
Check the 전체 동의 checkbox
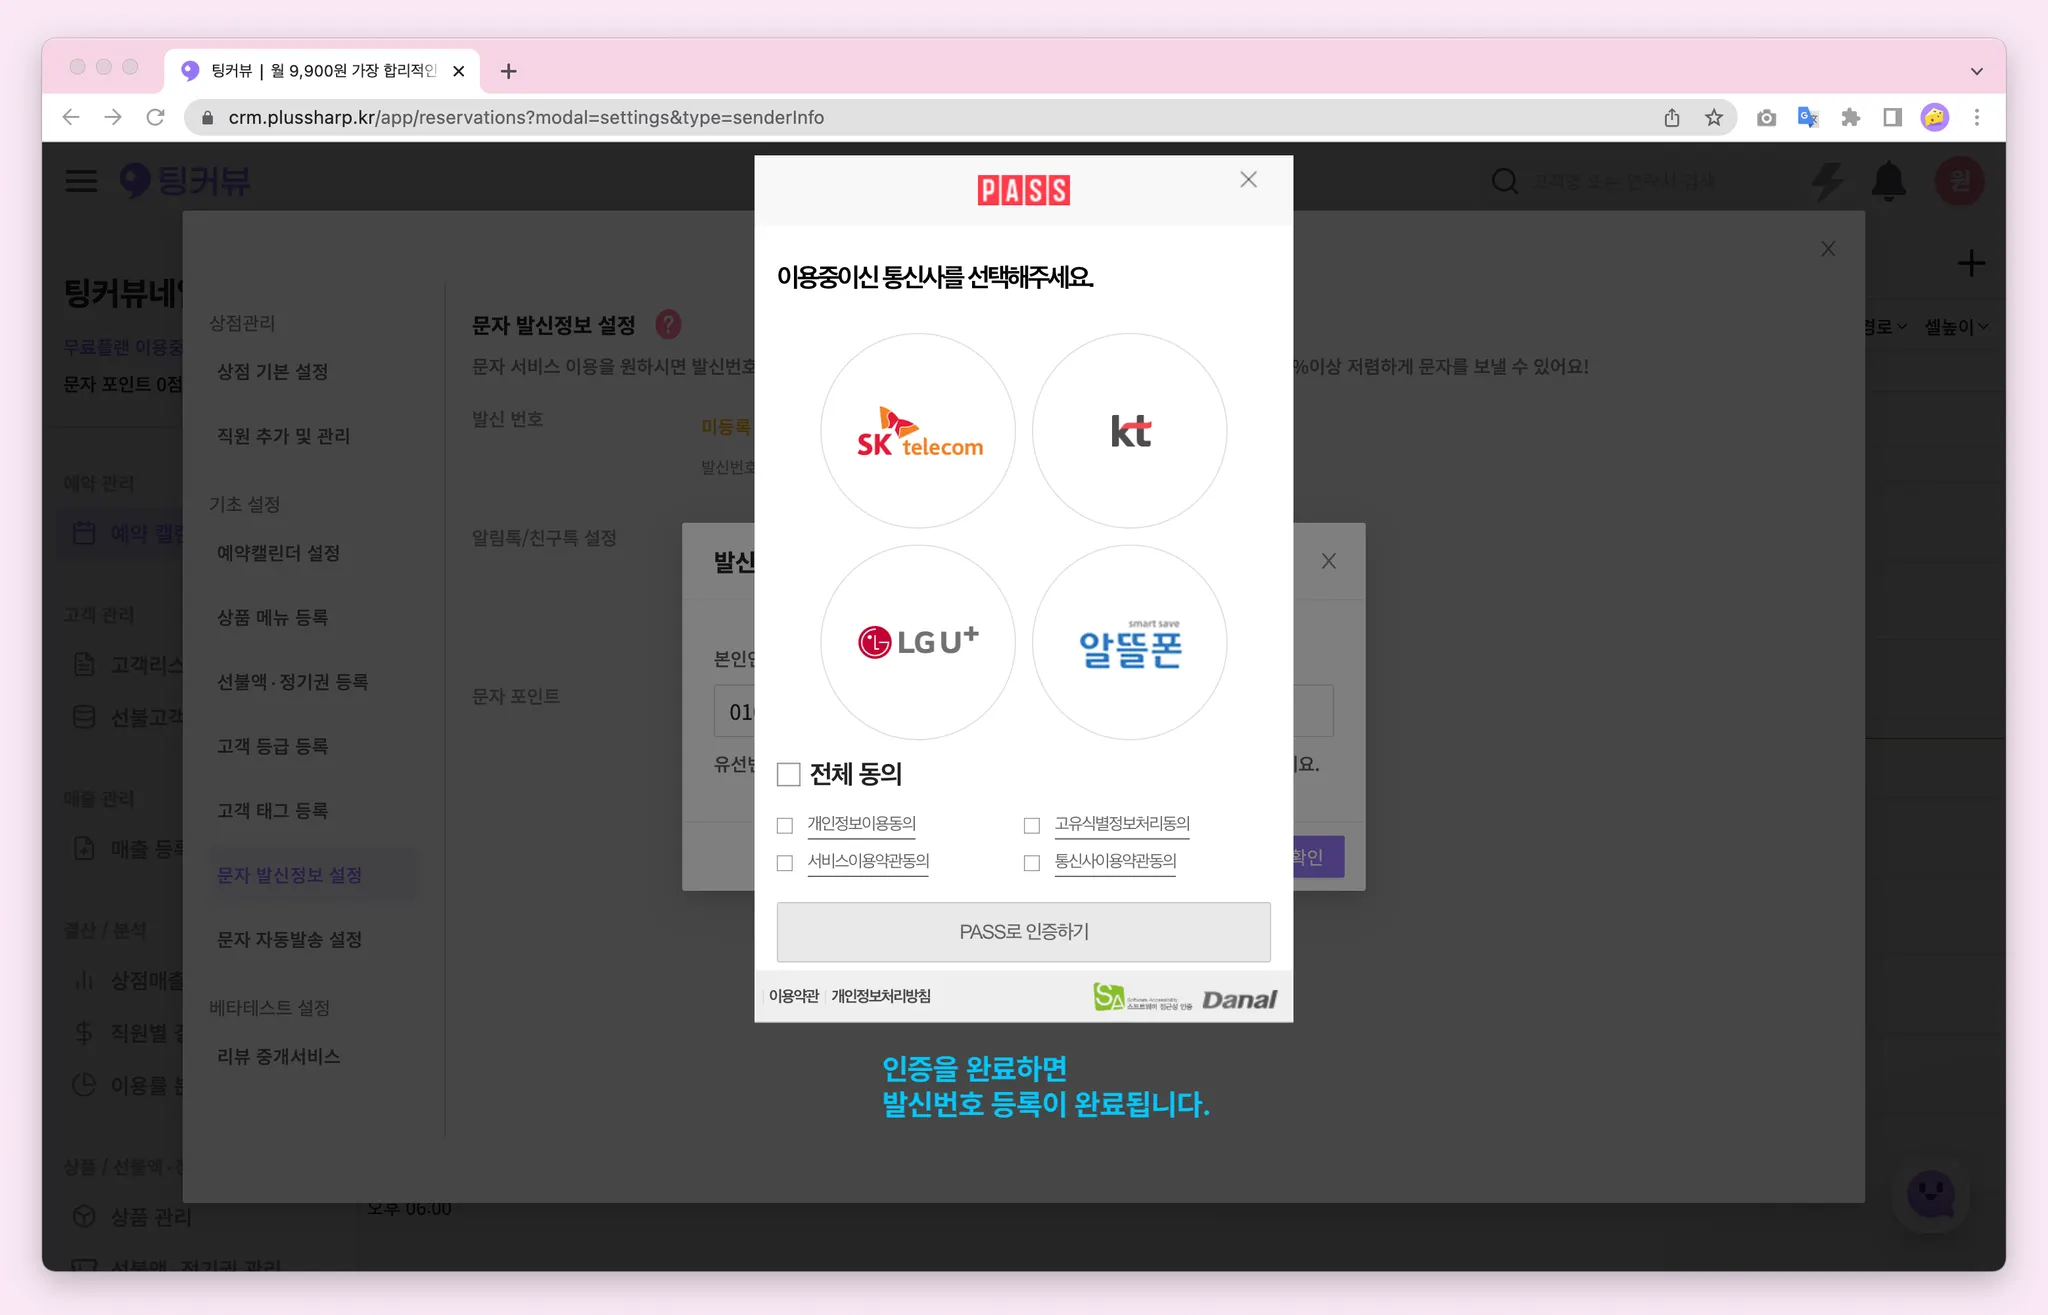[789, 774]
